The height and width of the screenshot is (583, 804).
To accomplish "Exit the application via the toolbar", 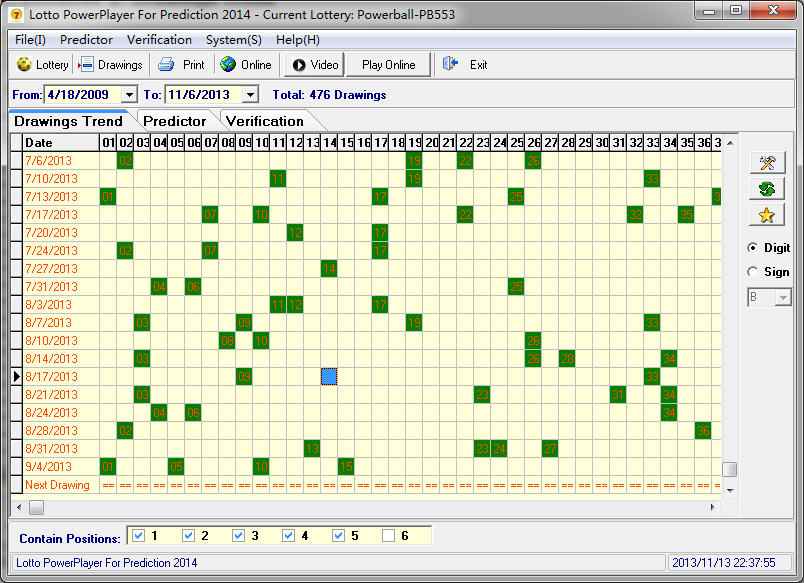I will click(465, 65).
